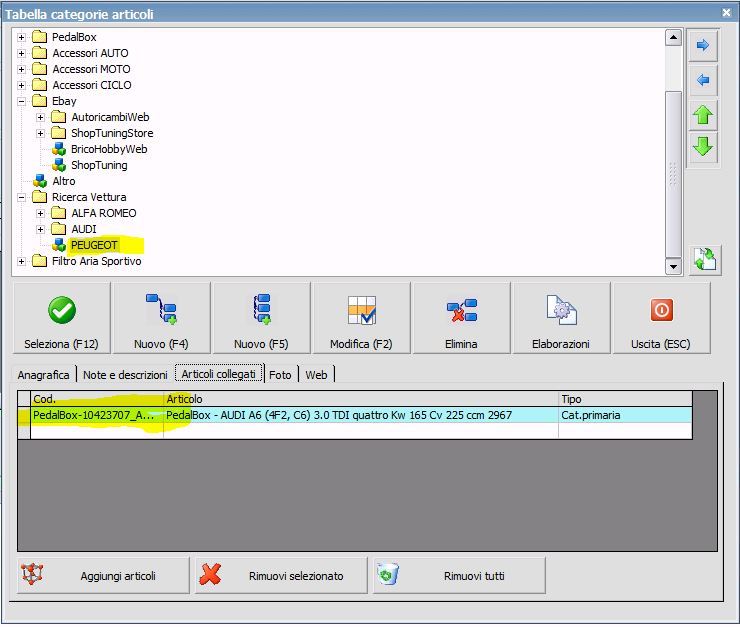Click the Articolo column header
This screenshot has height=627, width=740.
point(361,399)
